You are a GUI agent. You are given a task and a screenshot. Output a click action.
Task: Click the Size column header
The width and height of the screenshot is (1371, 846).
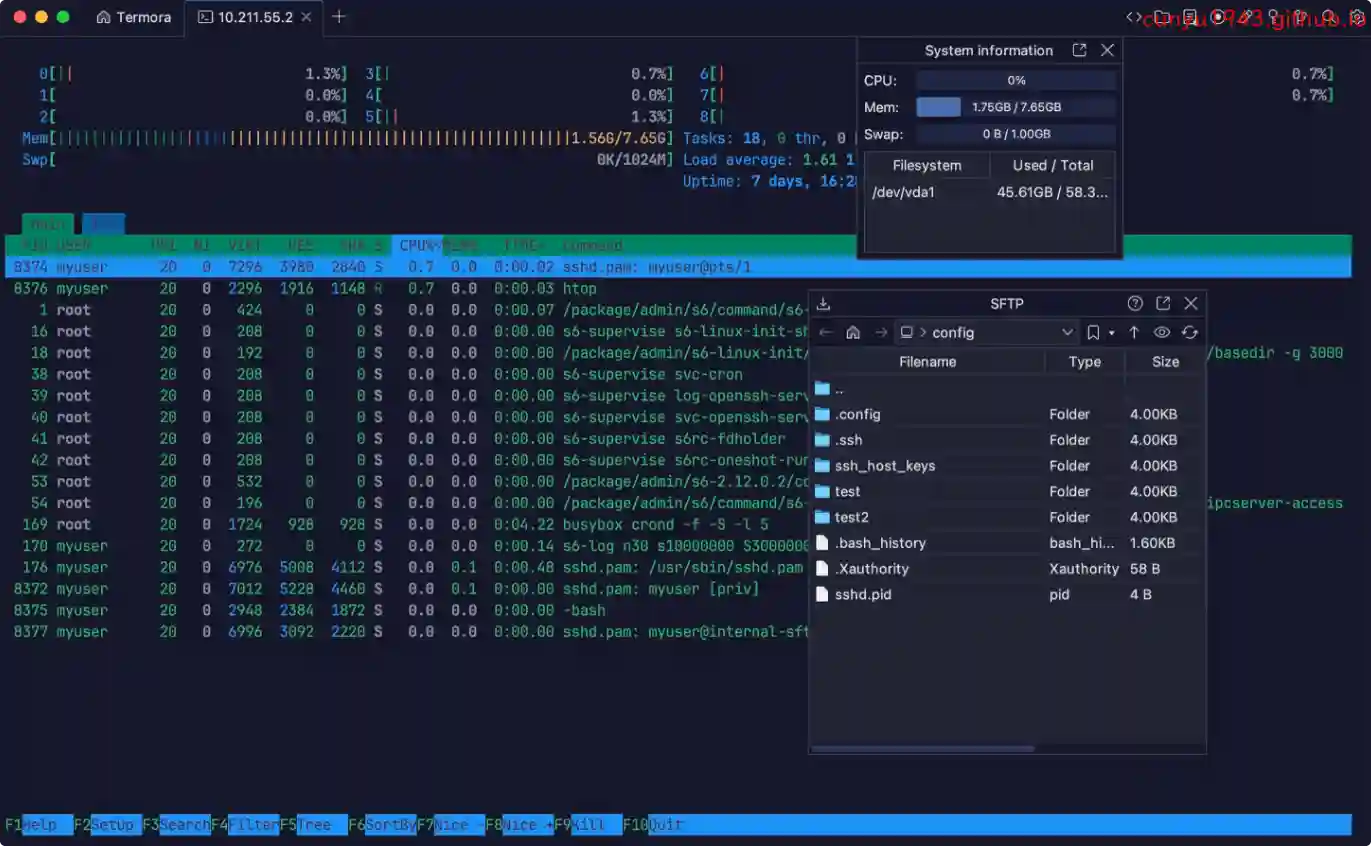point(1165,362)
